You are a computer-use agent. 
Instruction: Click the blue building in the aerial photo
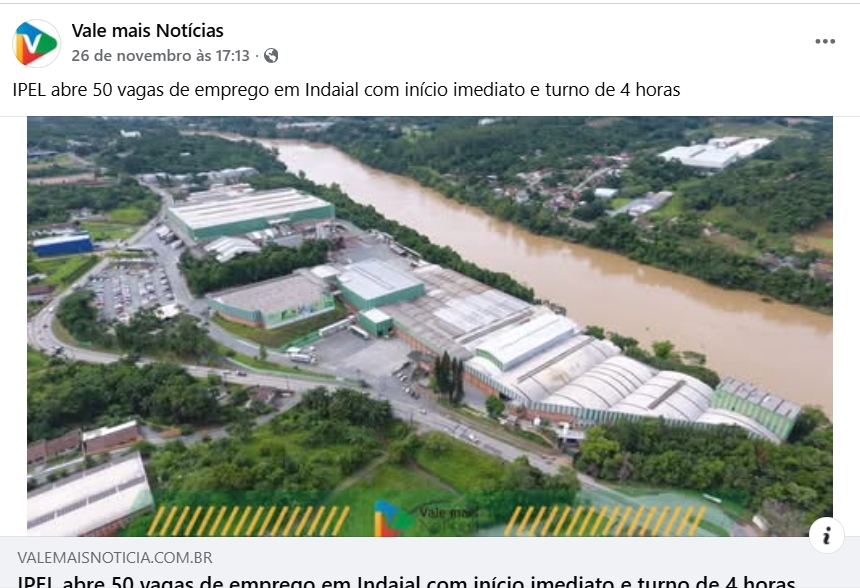[63, 244]
